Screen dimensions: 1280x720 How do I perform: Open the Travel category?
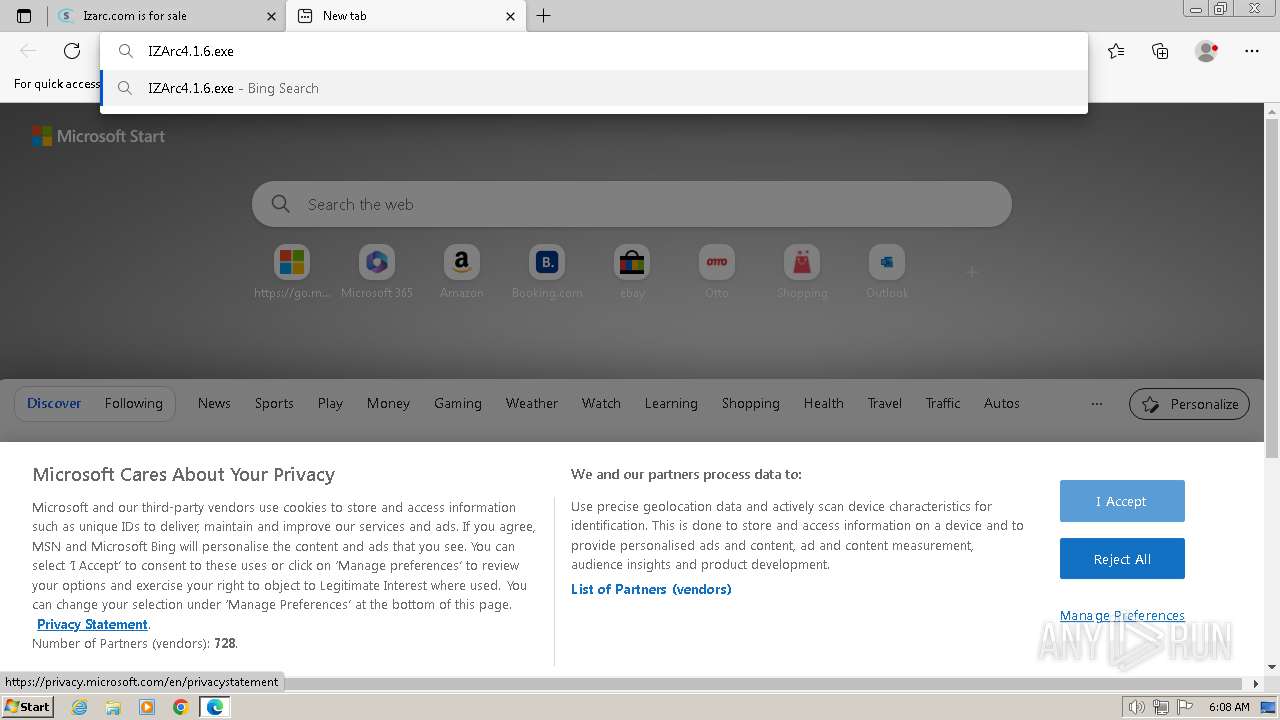click(885, 403)
